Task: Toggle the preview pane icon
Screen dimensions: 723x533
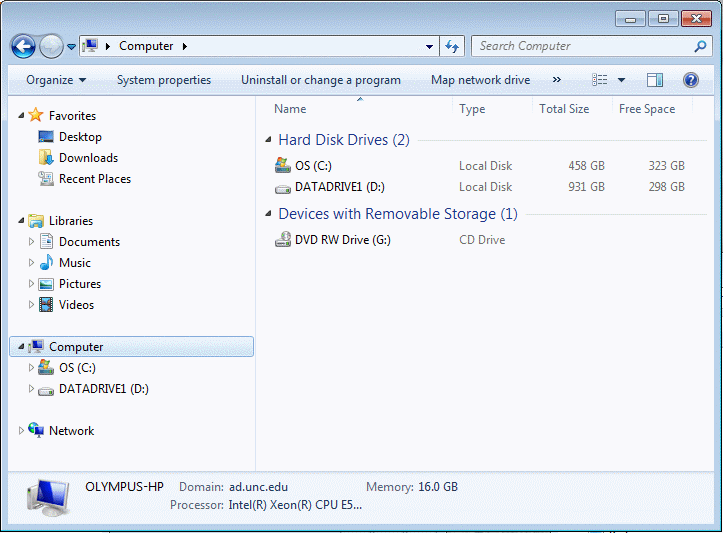Action: click(655, 80)
